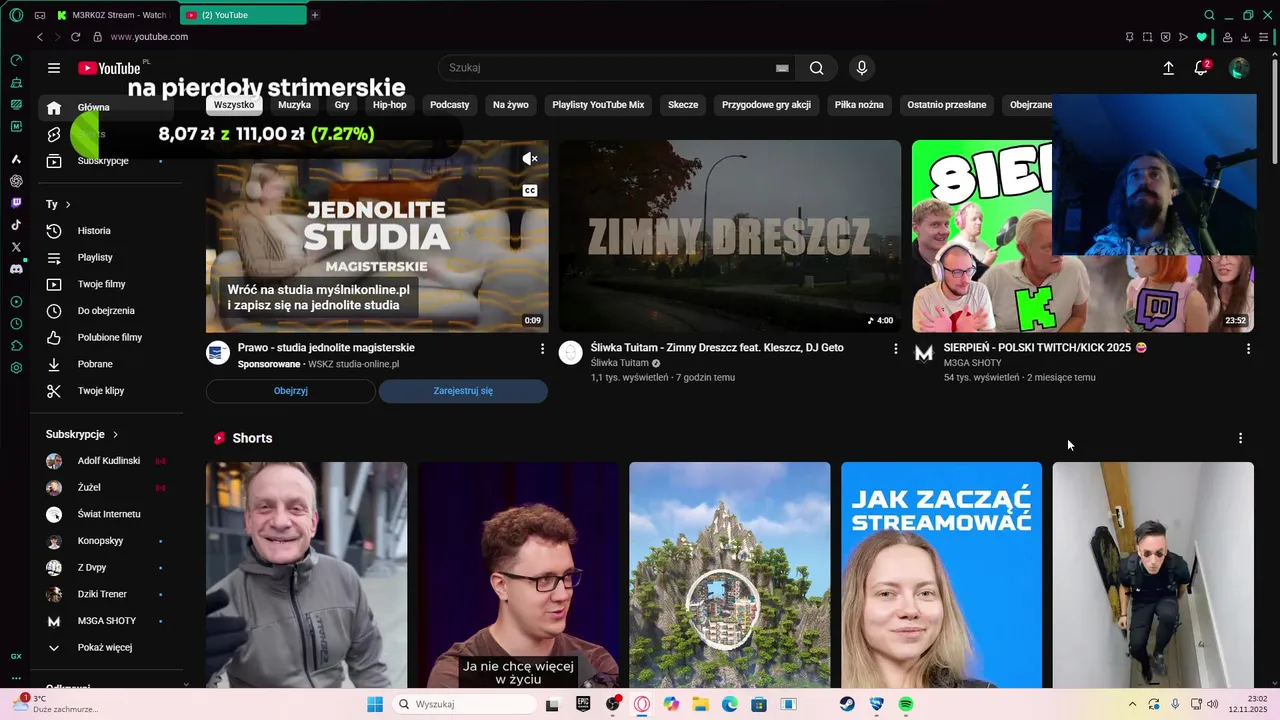Open TikTok in Opera GX sidebar
The width and height of the screenshot is (1280, 720).
pos(16,225)
